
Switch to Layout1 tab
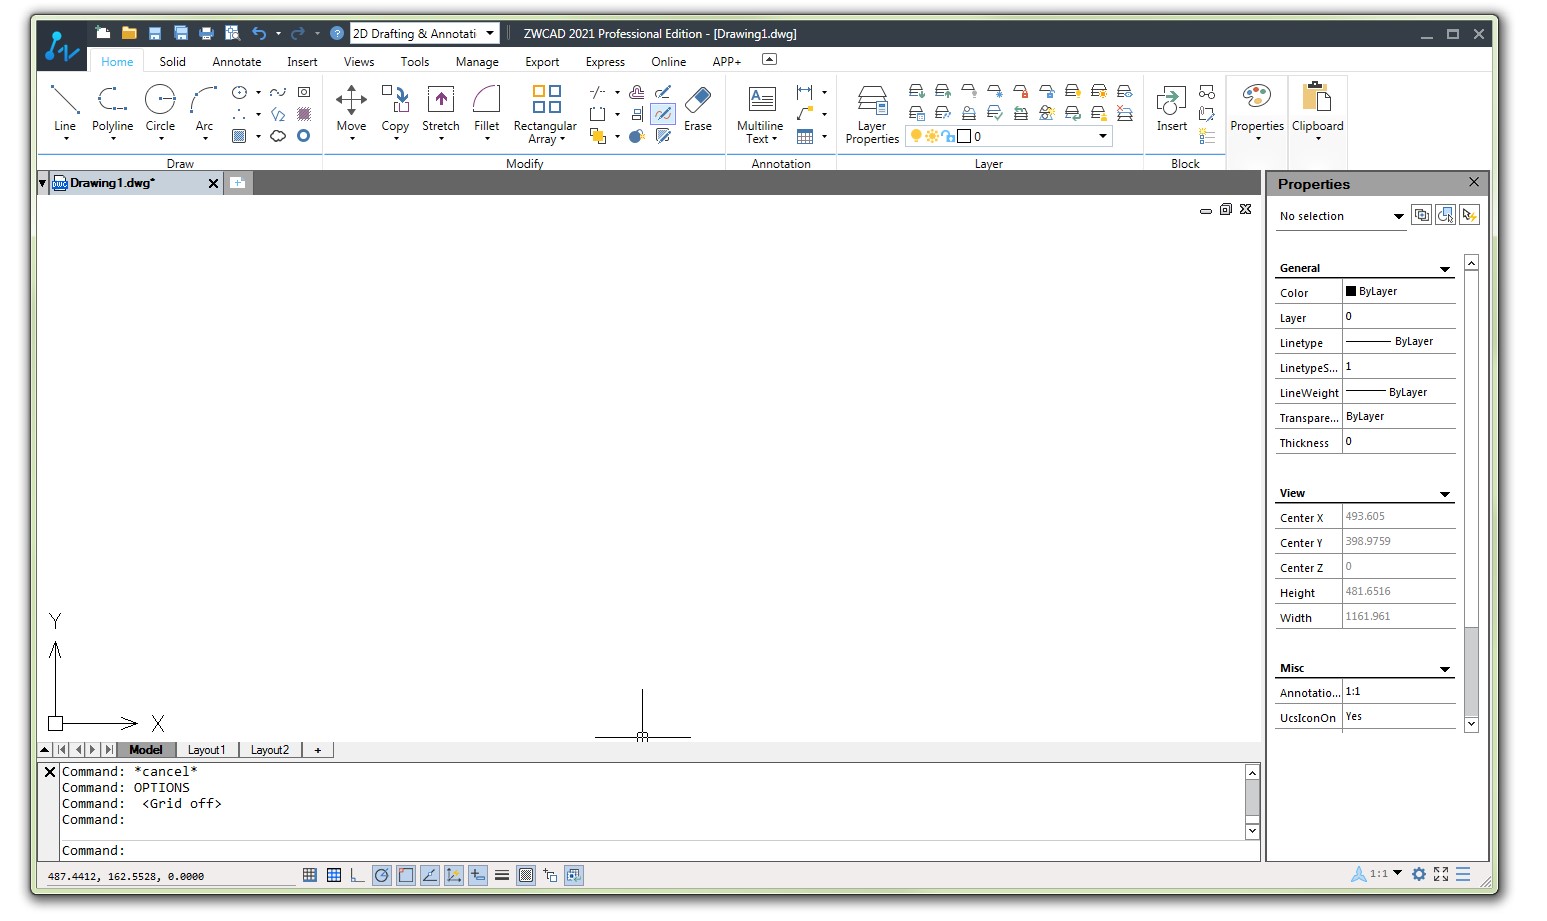pyautogui.click(x=207, y=750)
